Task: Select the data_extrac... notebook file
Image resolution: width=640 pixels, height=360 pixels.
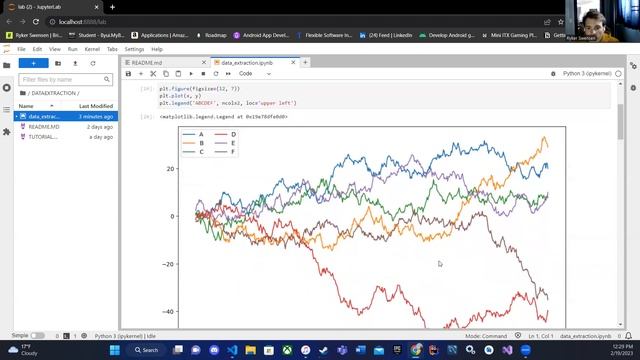Action: tap(66, 117)
